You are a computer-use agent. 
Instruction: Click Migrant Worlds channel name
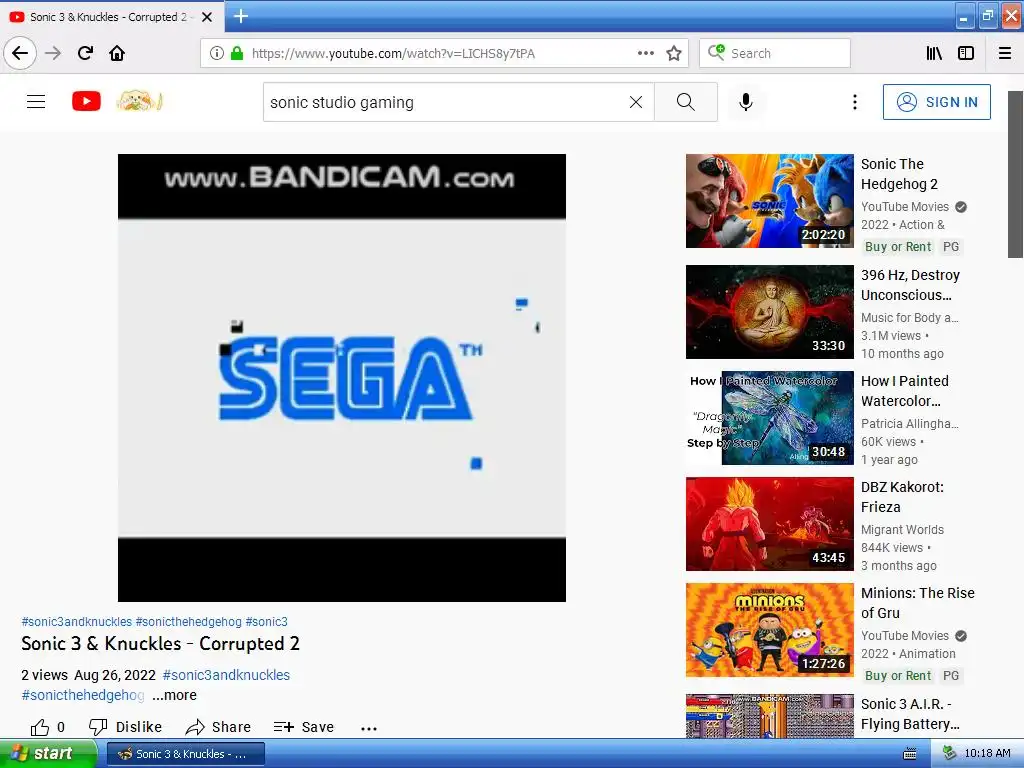click(902, 530)
